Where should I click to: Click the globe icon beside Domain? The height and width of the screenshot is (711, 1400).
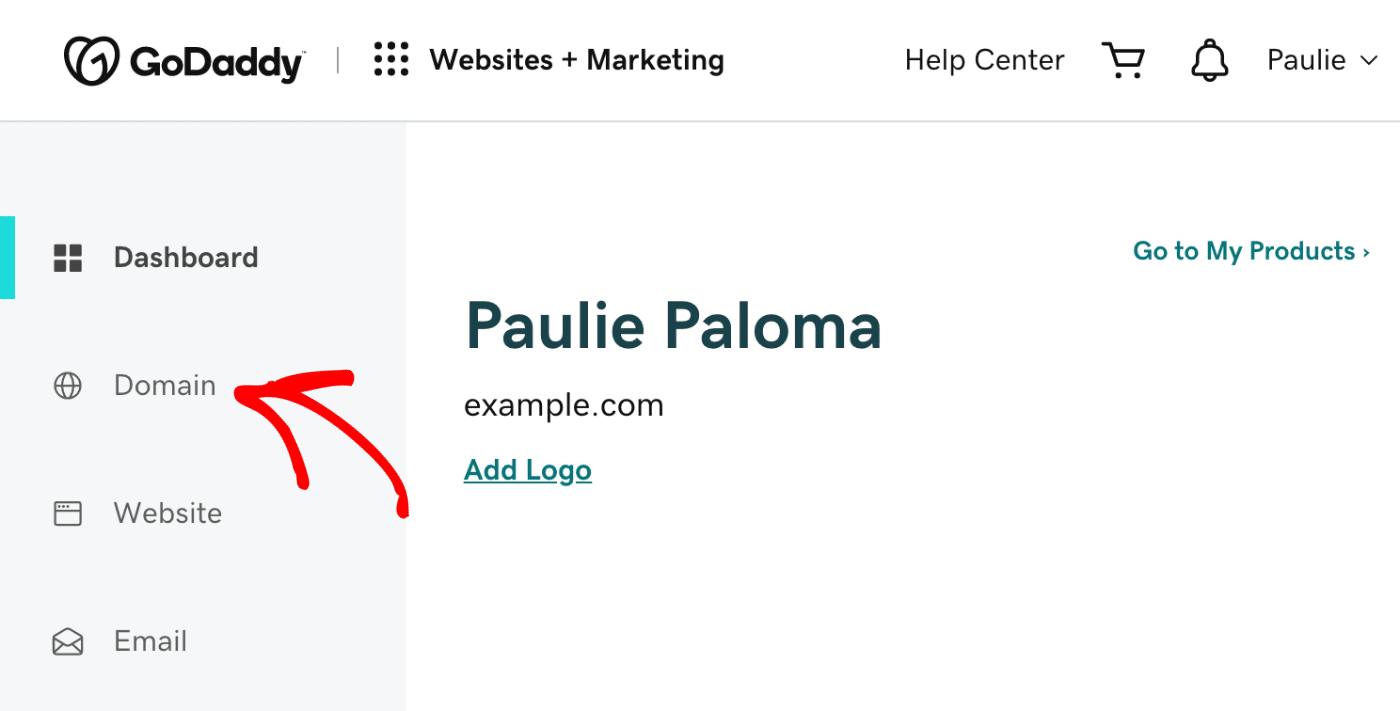coord(67,385)
